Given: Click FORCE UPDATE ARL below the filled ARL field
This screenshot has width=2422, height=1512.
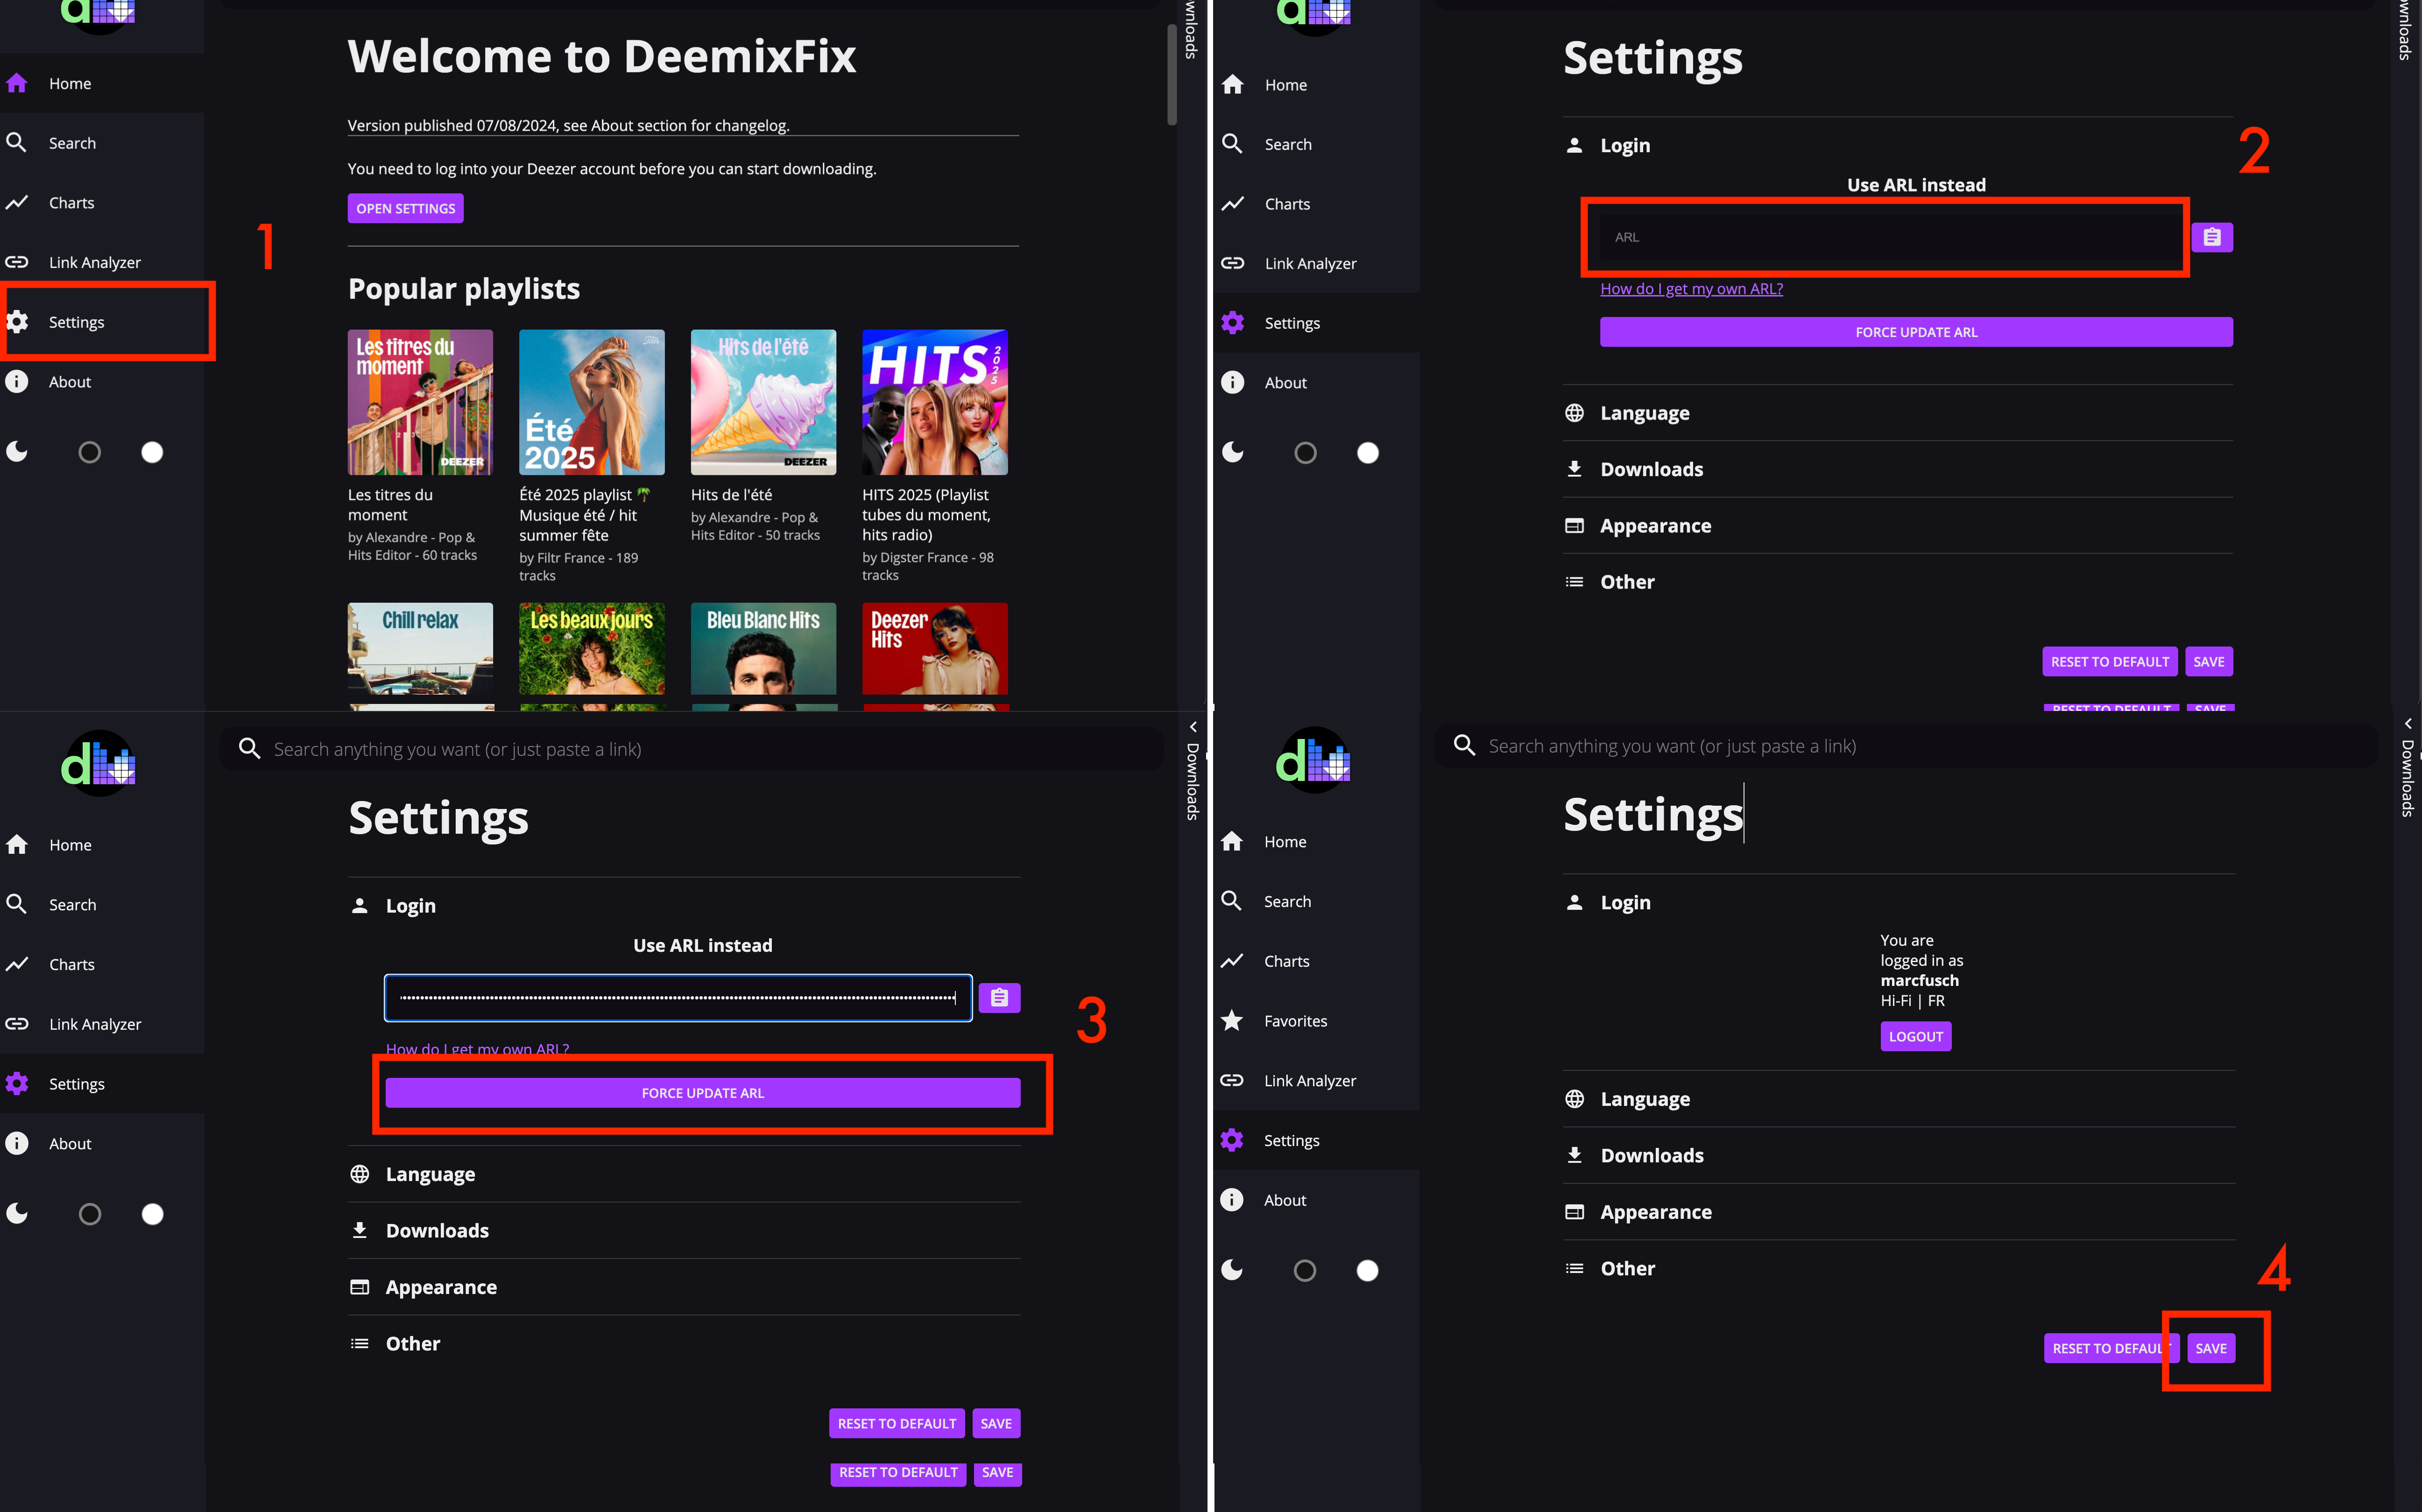Looking at the screenshot, I should tap(703, 1093).
